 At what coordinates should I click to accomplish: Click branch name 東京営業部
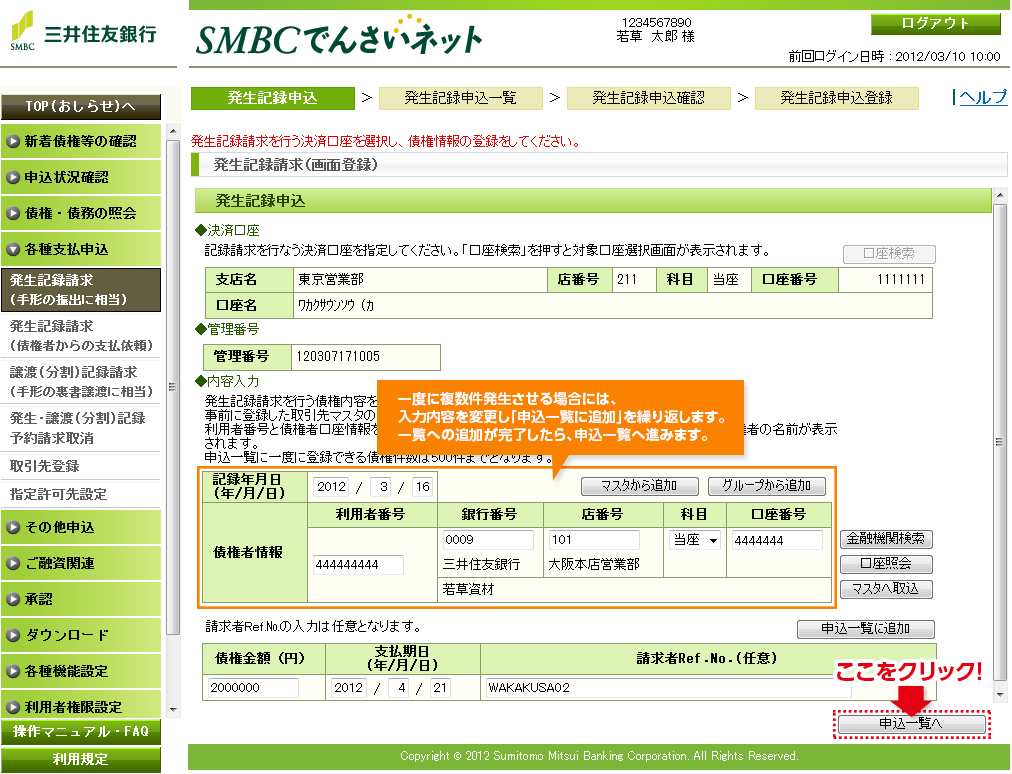click(x=330, y=280)
